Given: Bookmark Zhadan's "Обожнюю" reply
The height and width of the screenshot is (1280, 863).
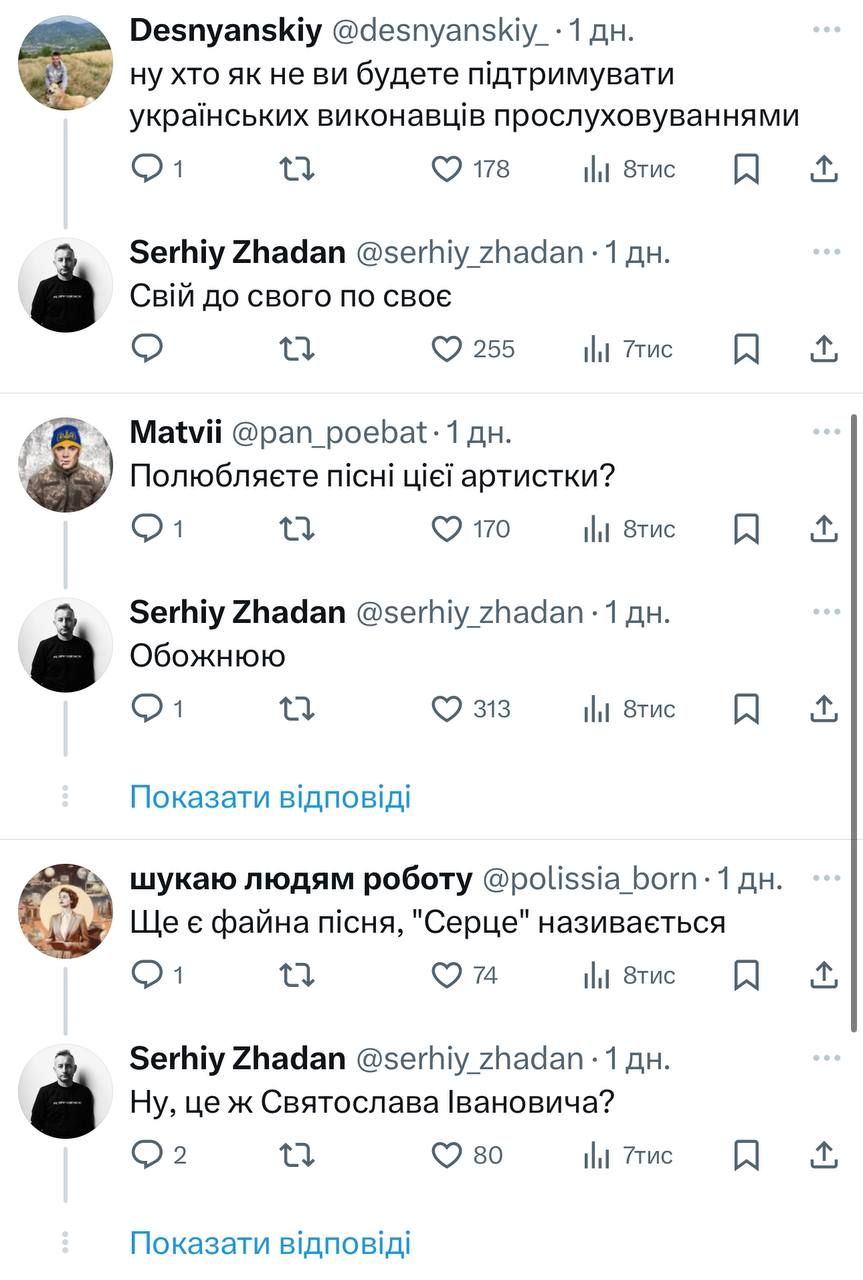Looking at the screenshot, I should [746, 709].
